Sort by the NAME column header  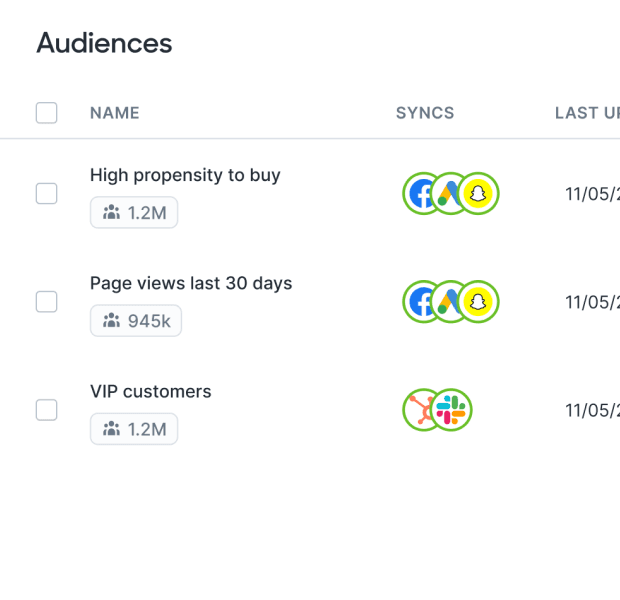coord(115,113)
